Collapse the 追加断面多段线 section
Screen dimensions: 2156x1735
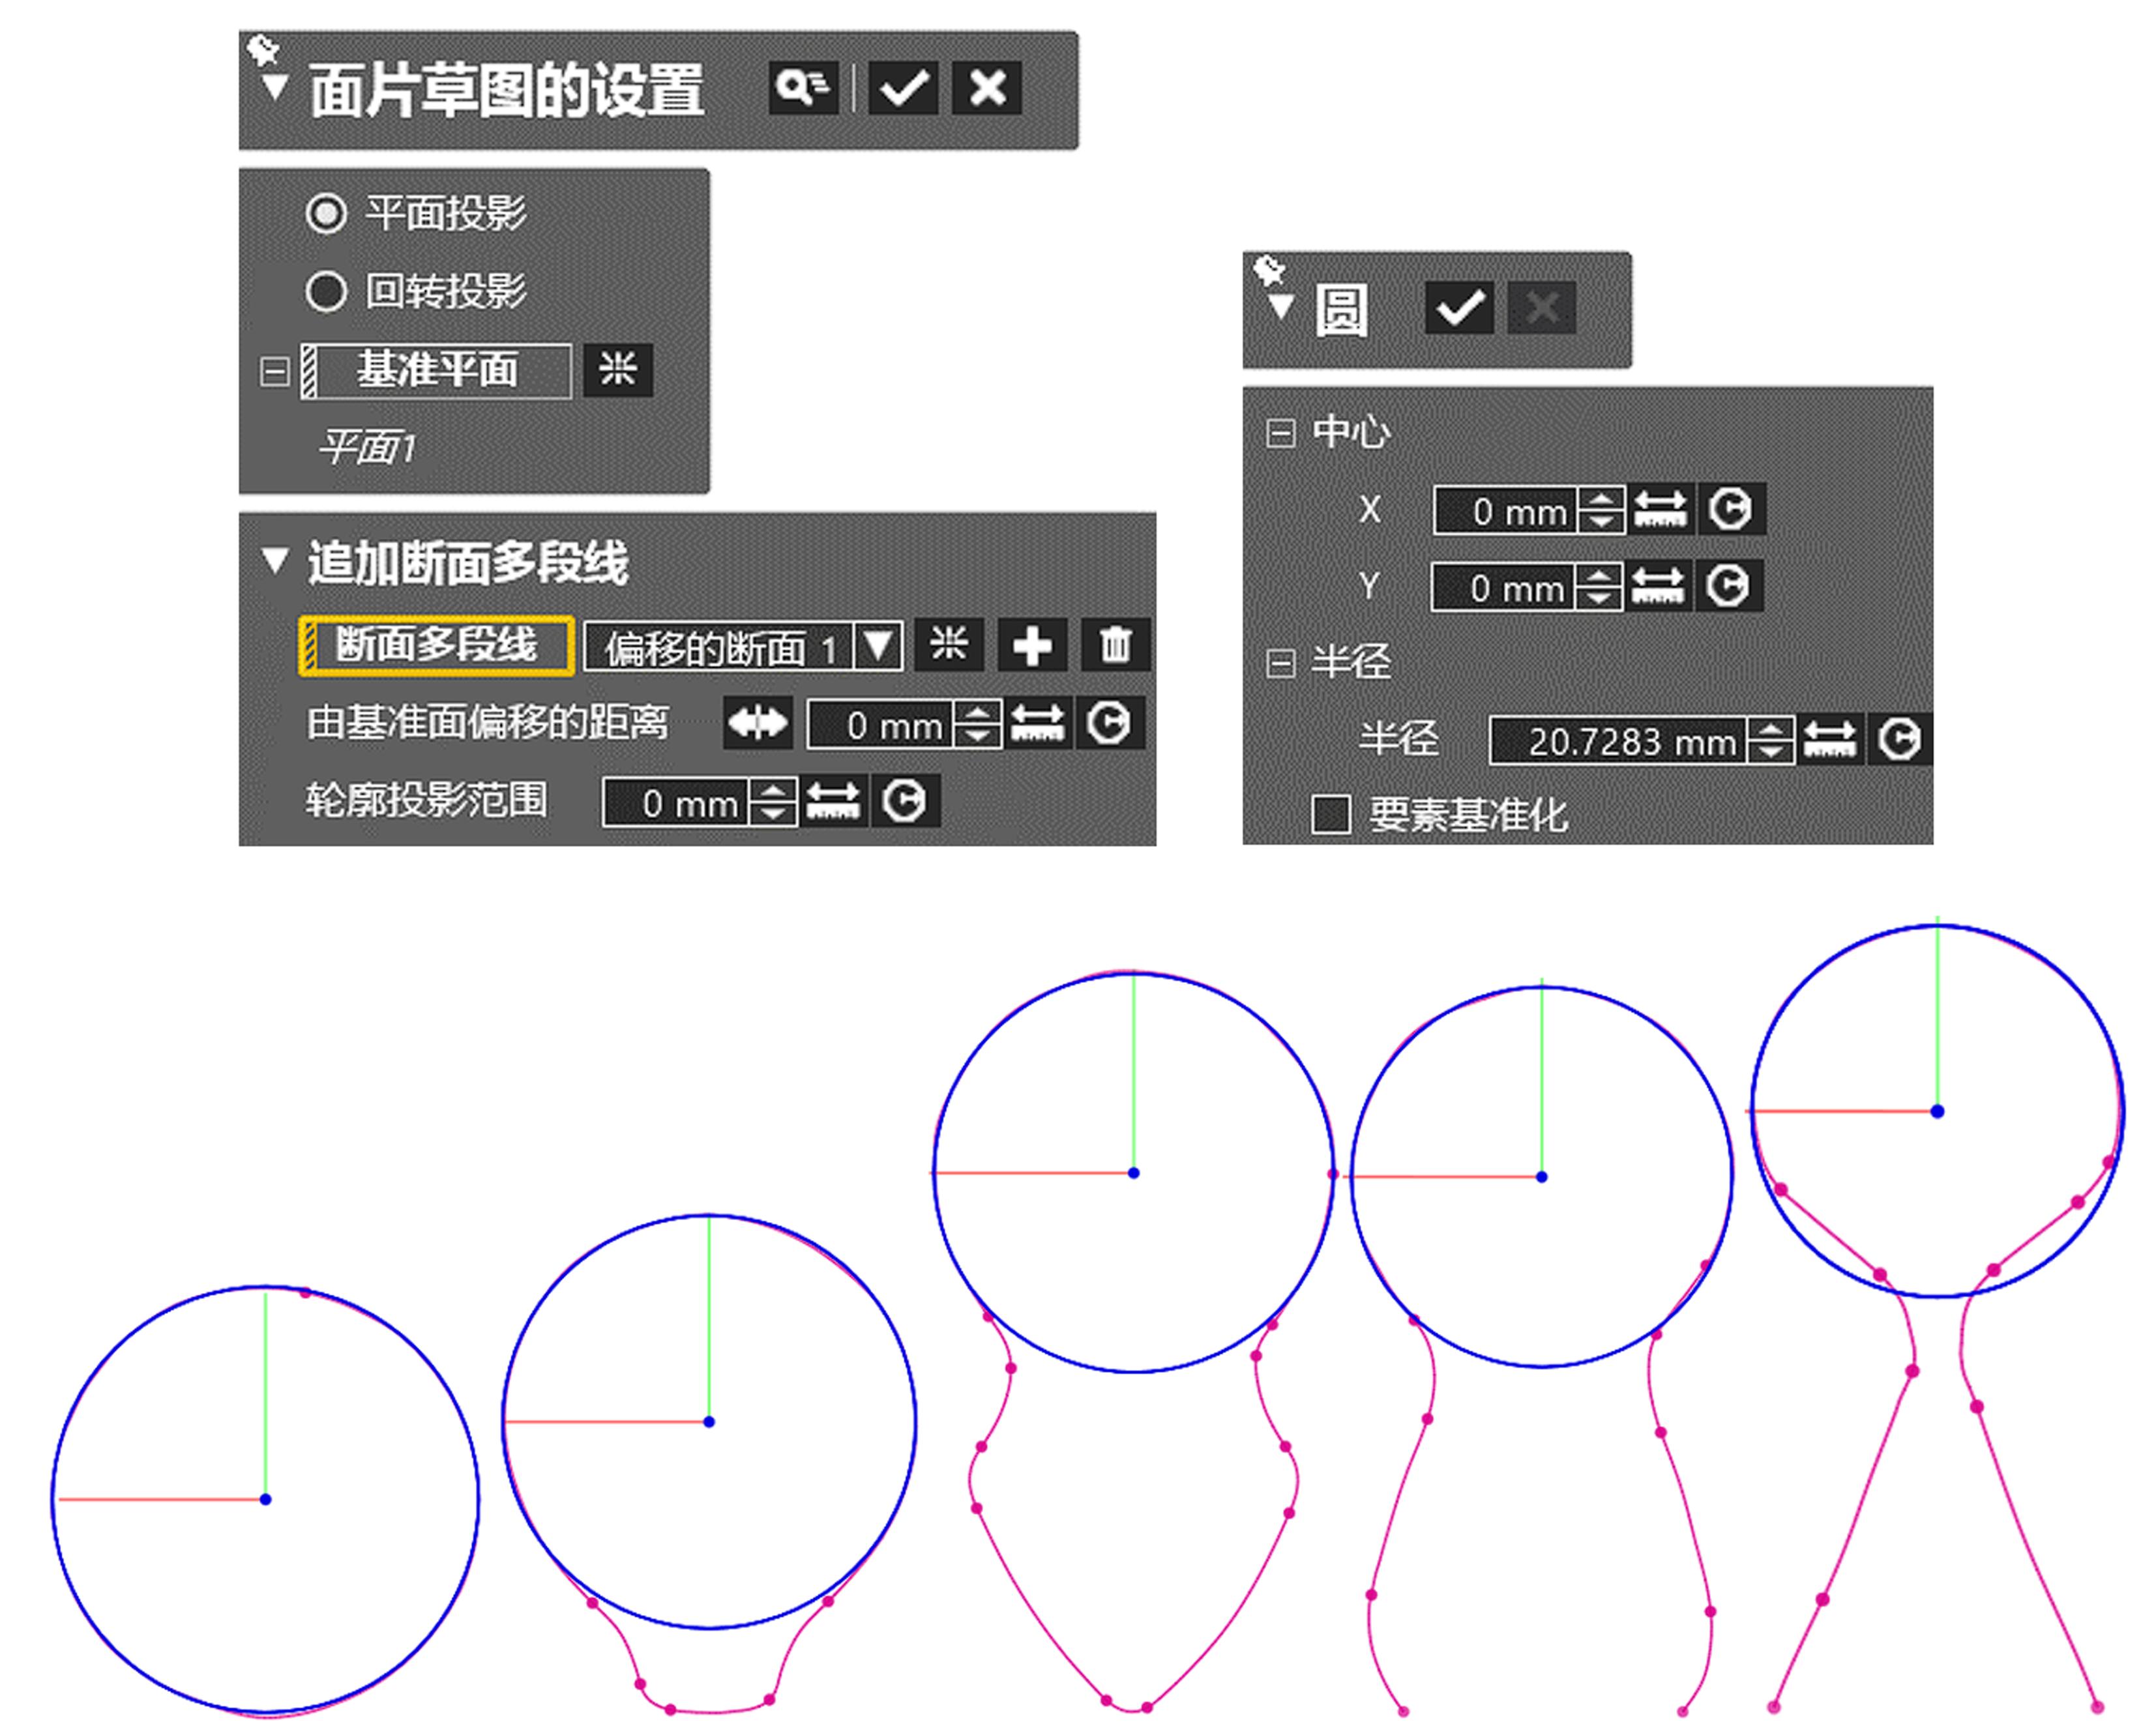click(x=275, y=561)
